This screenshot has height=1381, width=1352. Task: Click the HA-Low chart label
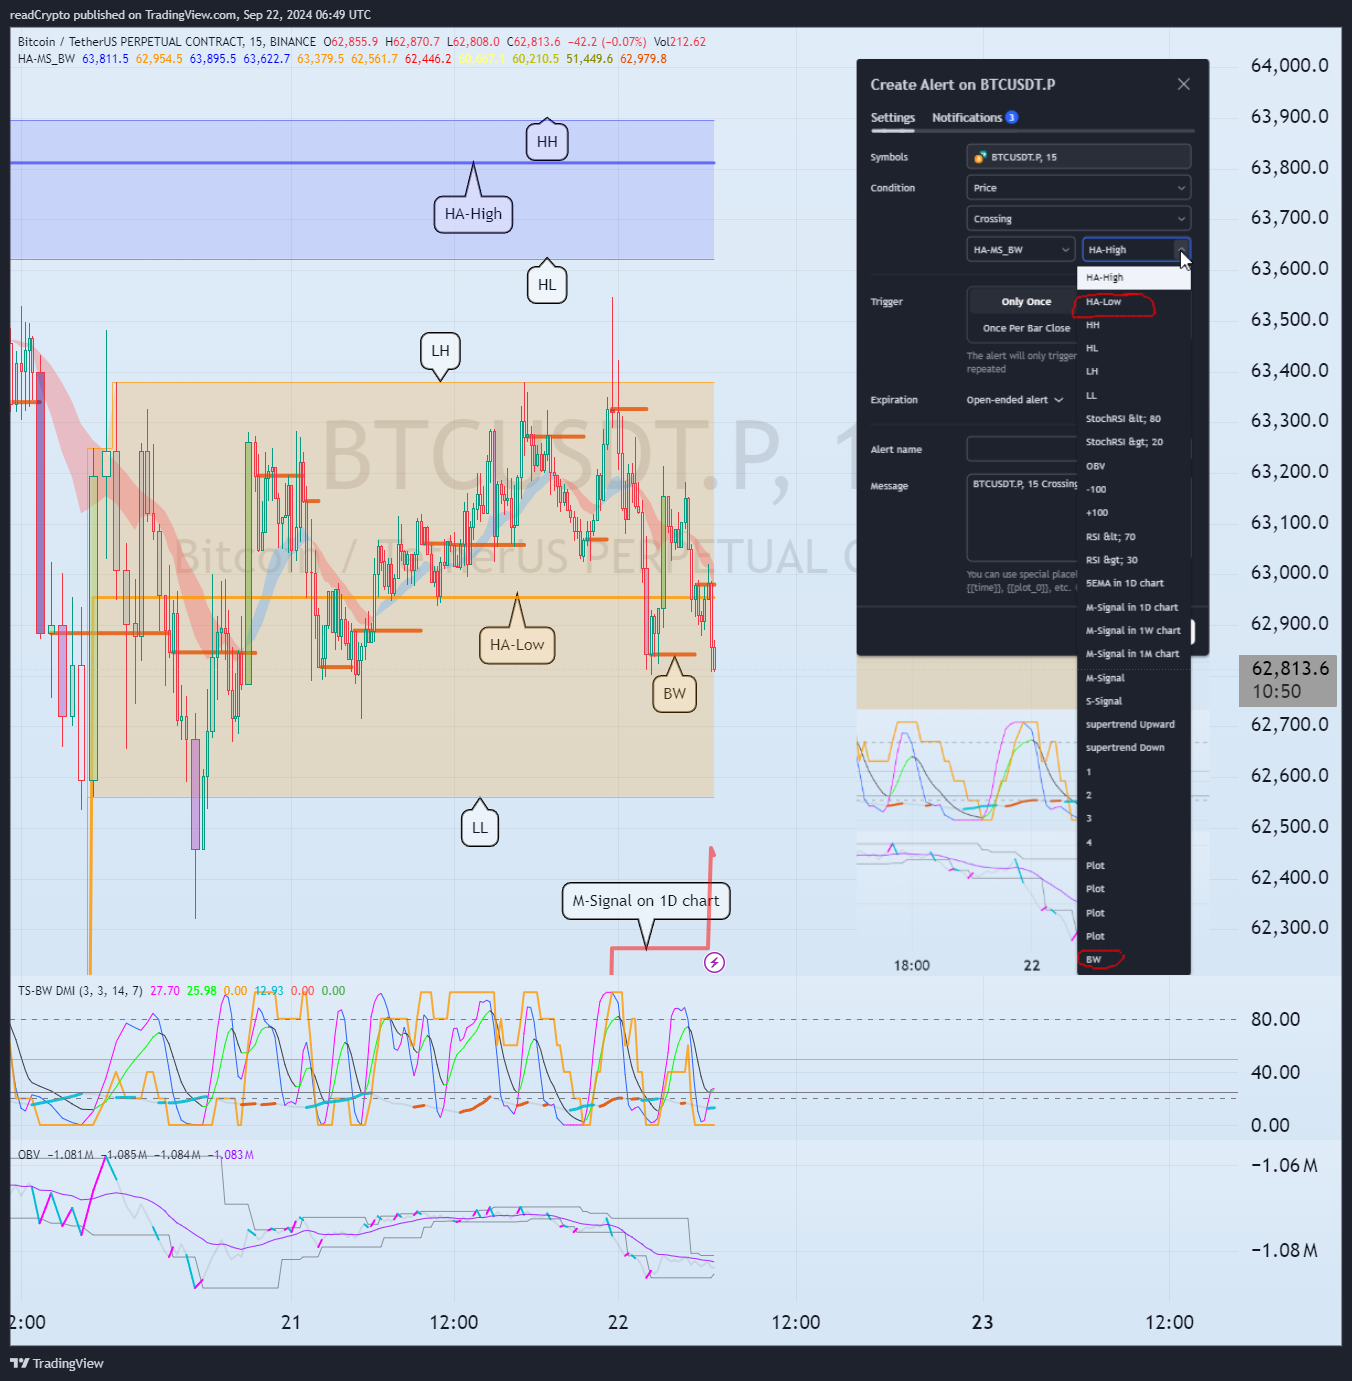517,645
